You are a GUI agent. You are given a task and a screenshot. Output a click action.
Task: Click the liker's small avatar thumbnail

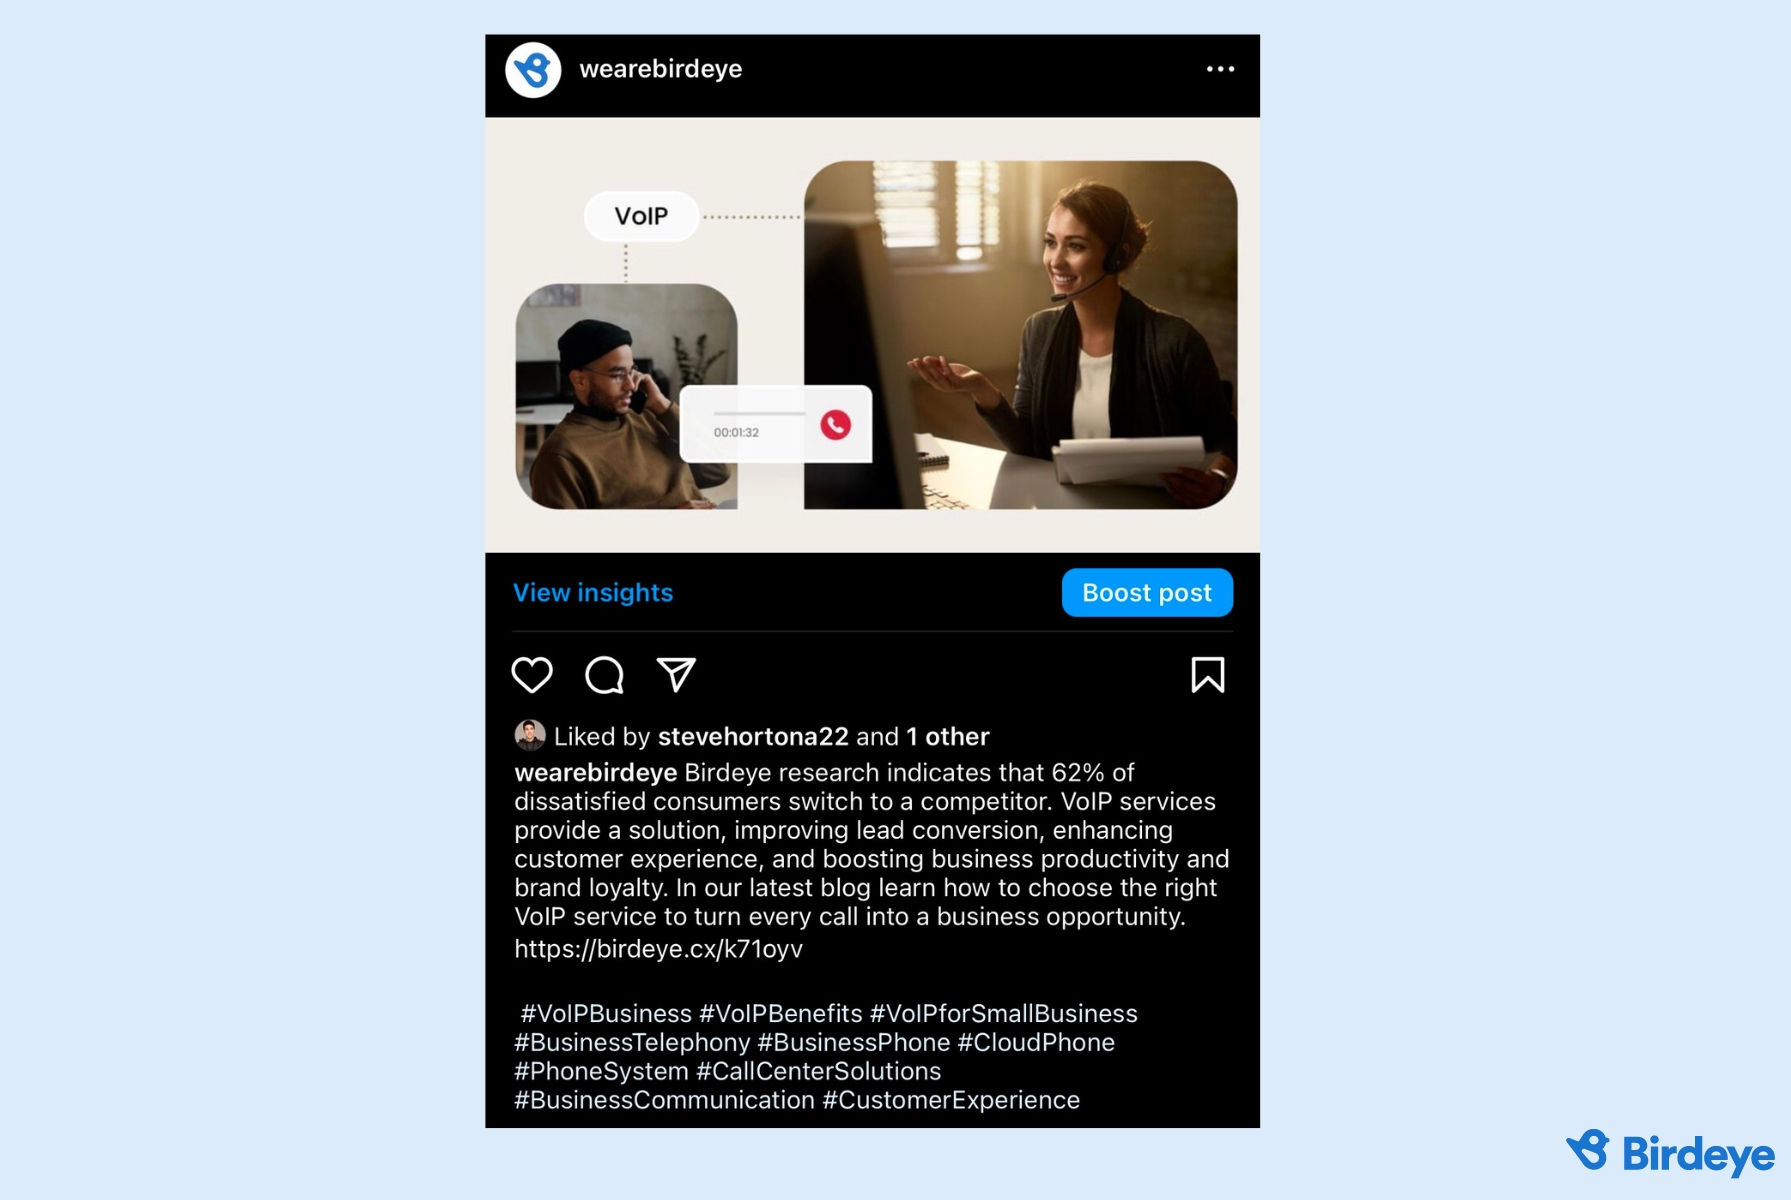pyautogui.click(x=530, y=735)
